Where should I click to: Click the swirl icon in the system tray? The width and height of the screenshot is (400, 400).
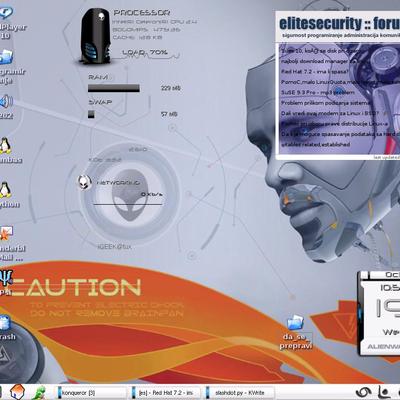[364, 392]
